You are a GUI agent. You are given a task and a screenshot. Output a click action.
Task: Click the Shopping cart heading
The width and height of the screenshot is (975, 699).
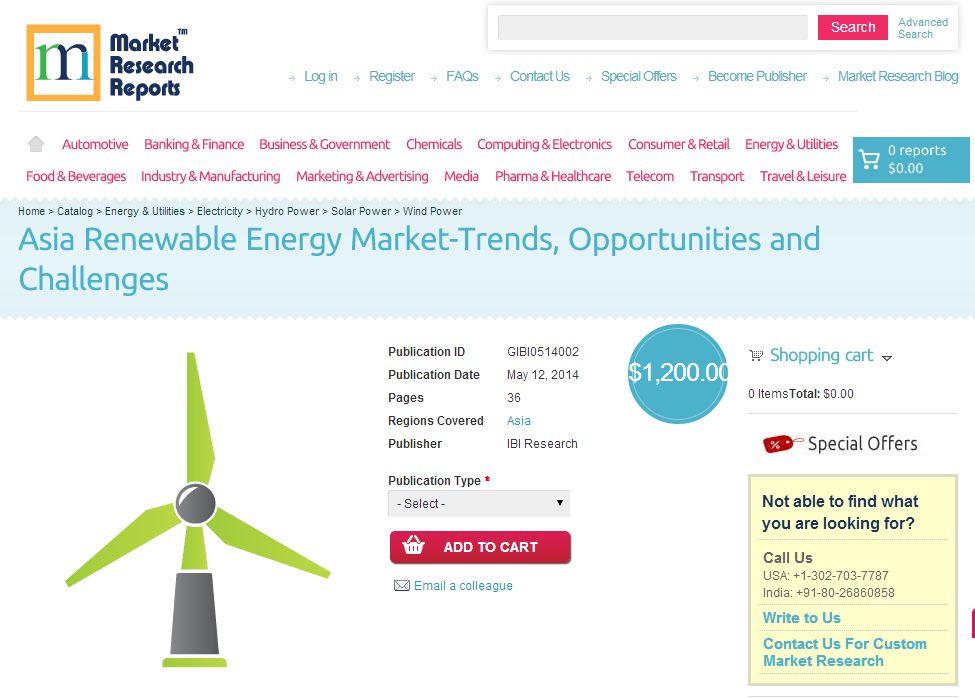(821, 355)
